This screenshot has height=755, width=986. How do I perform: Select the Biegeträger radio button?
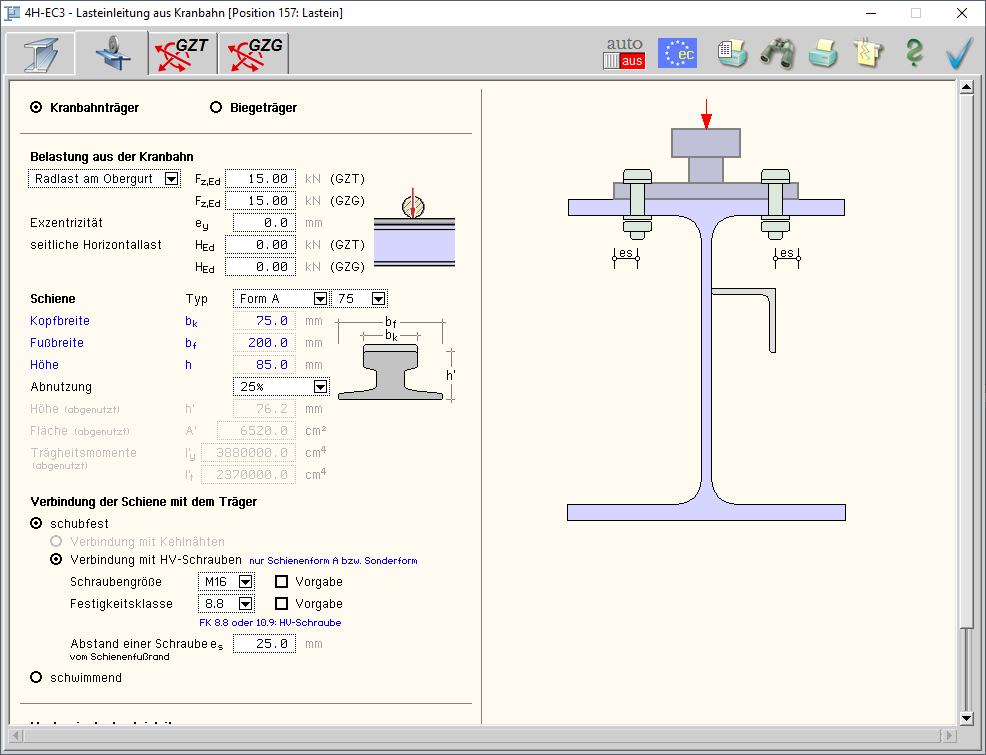pos(216,108)
